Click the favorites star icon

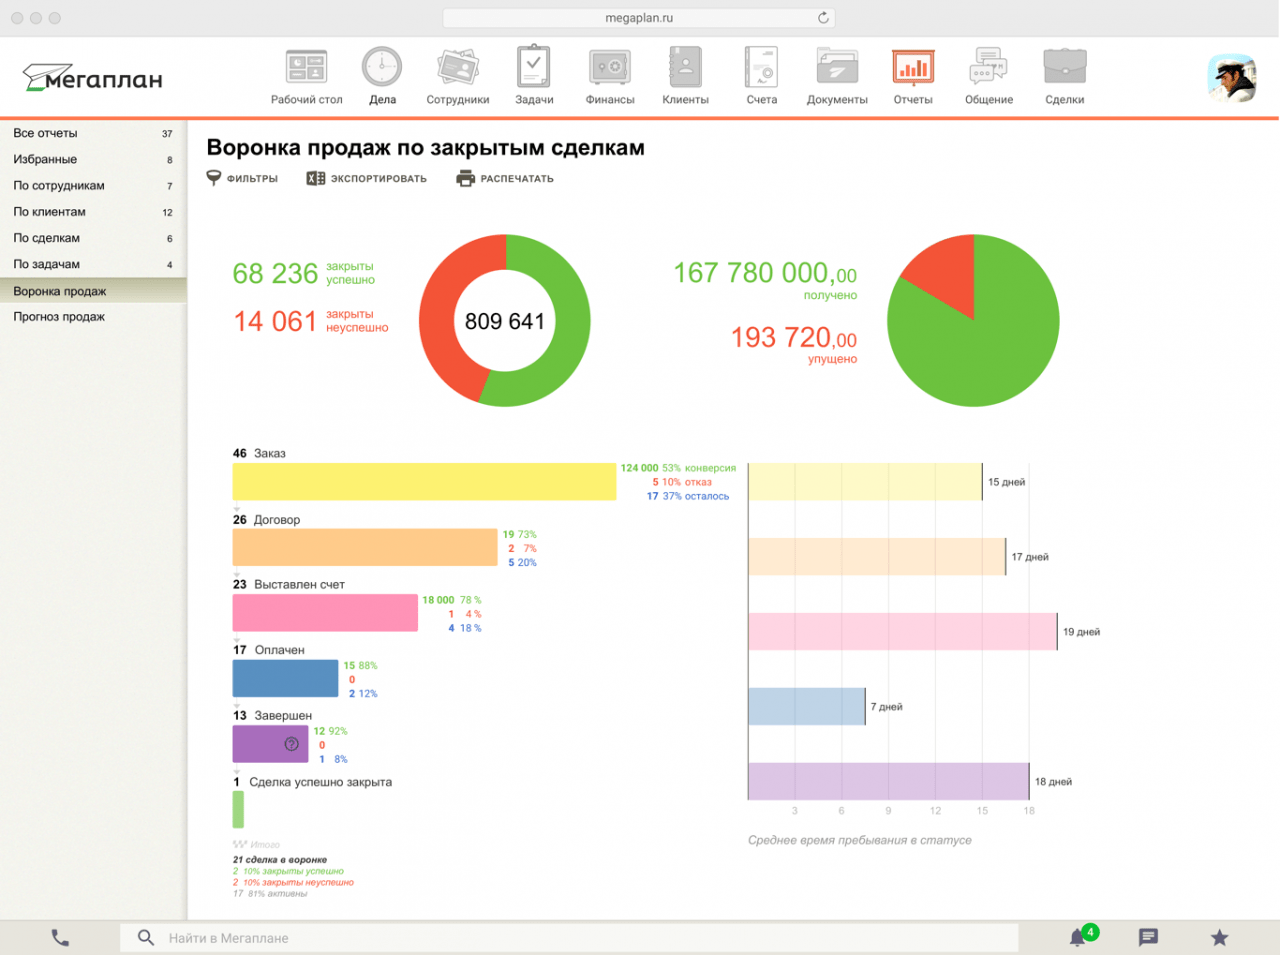(1219, 938)
